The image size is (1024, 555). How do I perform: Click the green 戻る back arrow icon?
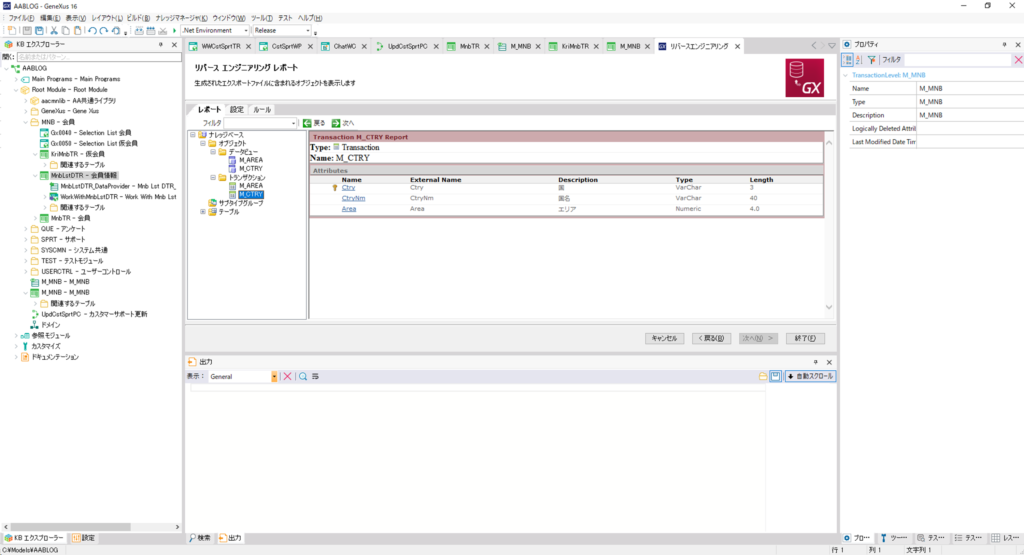pos(308,123)
